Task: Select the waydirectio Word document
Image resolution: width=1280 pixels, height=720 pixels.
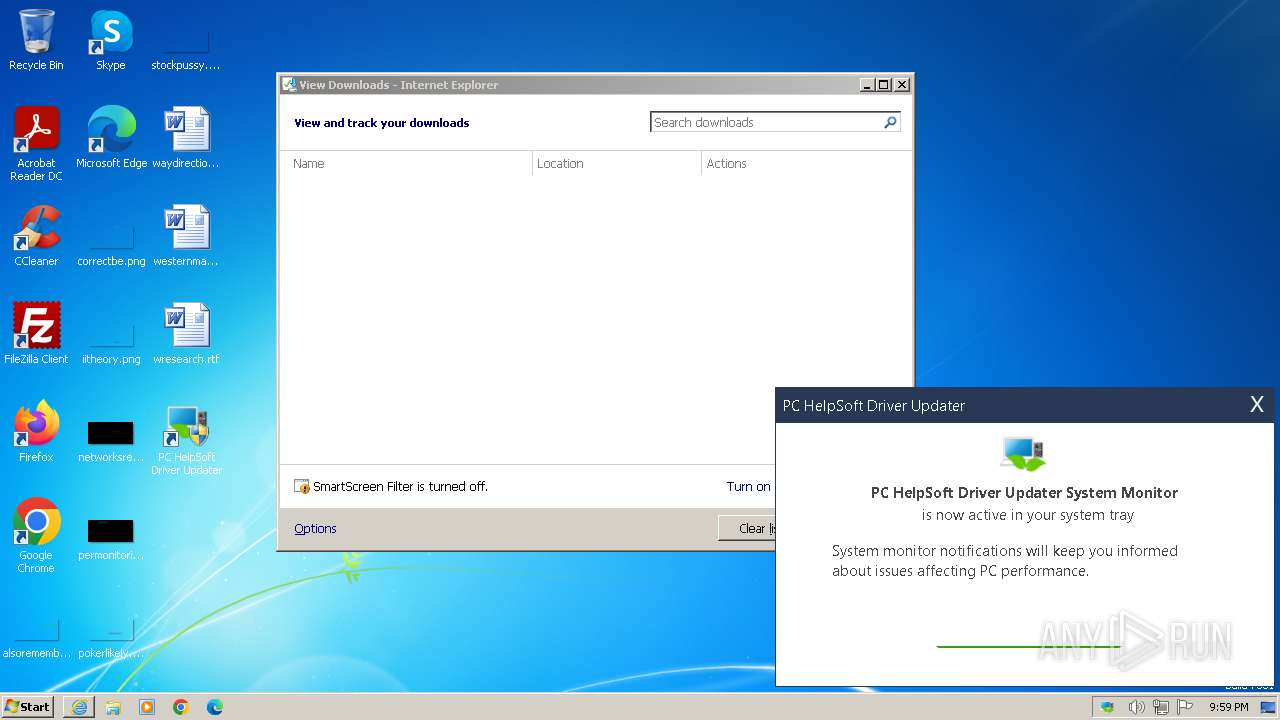Action: click(185, 137)
